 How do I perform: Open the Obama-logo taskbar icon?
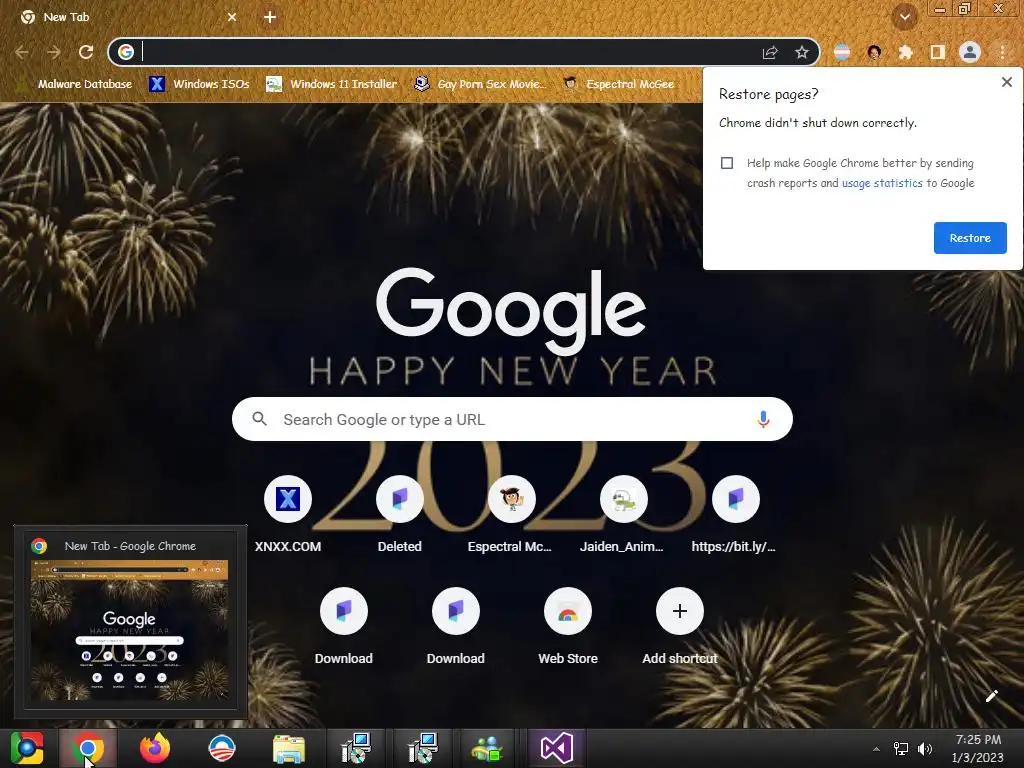(x=221, y=748)
